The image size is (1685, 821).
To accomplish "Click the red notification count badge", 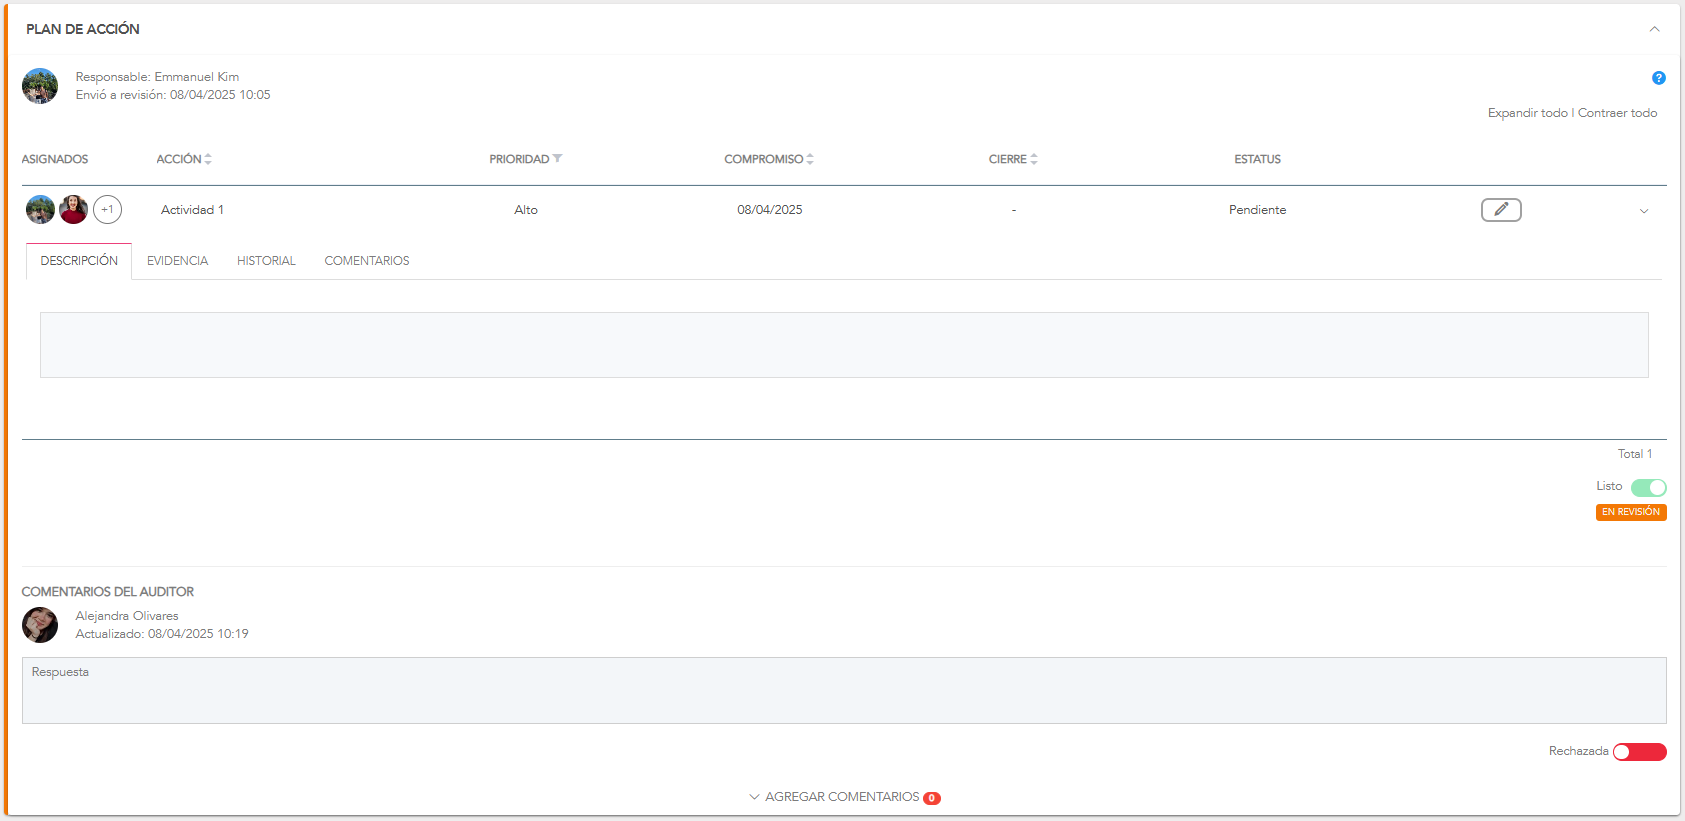I will coord(932,798).
